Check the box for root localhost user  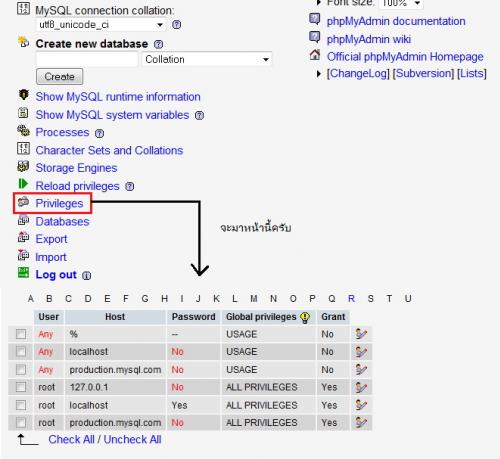coord(21,405)
